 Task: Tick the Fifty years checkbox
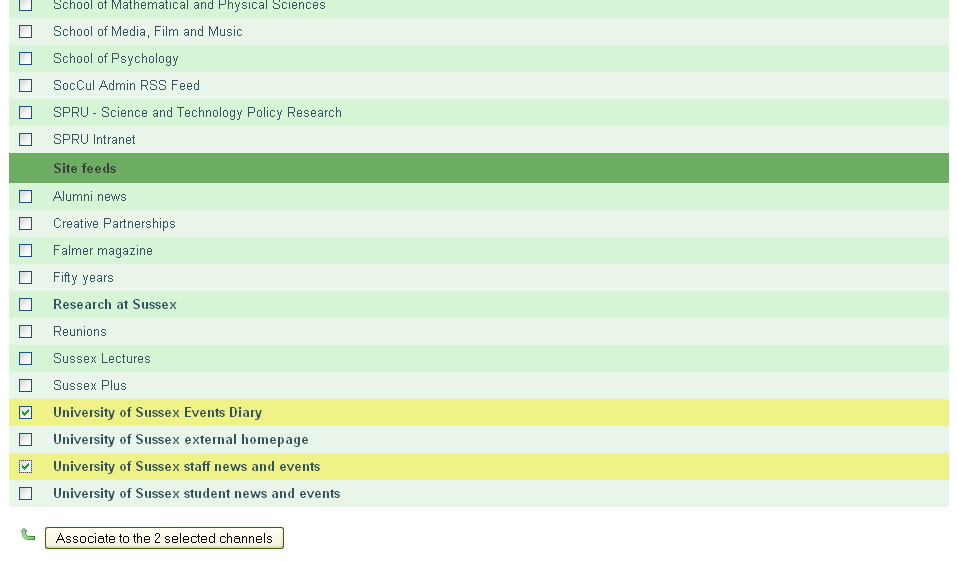(26, 278)
